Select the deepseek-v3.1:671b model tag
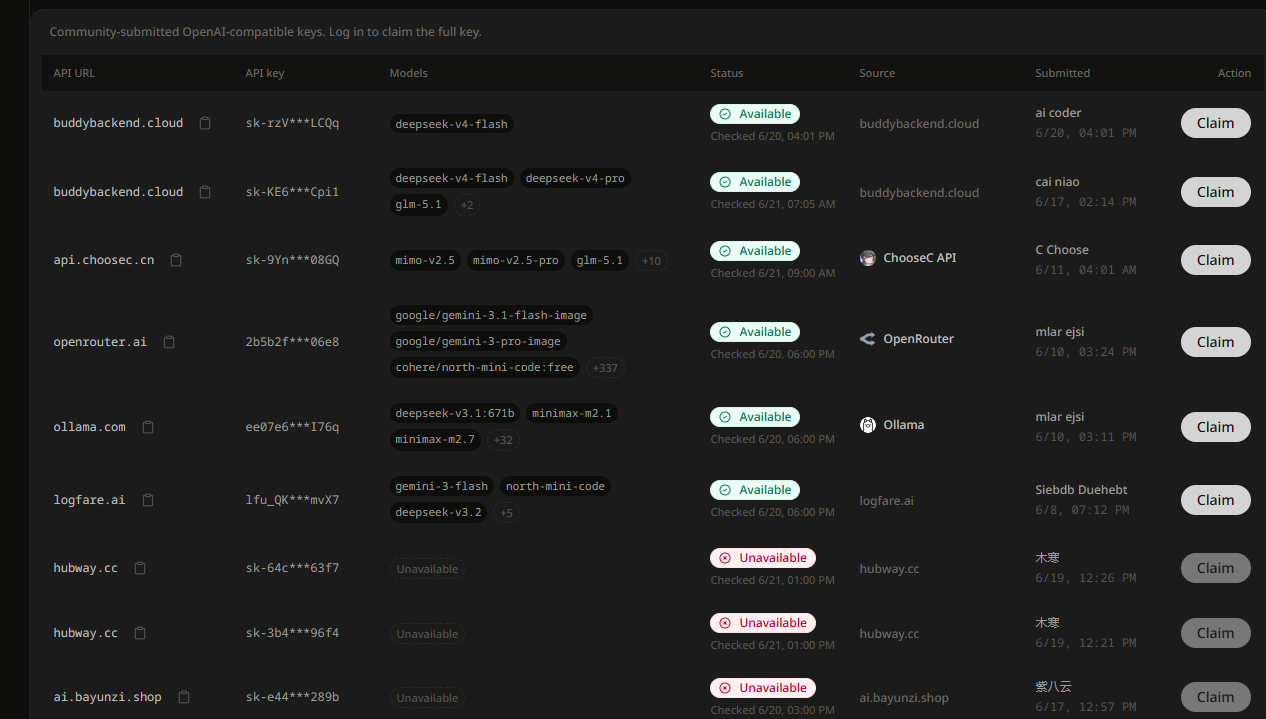 [455, 413]
